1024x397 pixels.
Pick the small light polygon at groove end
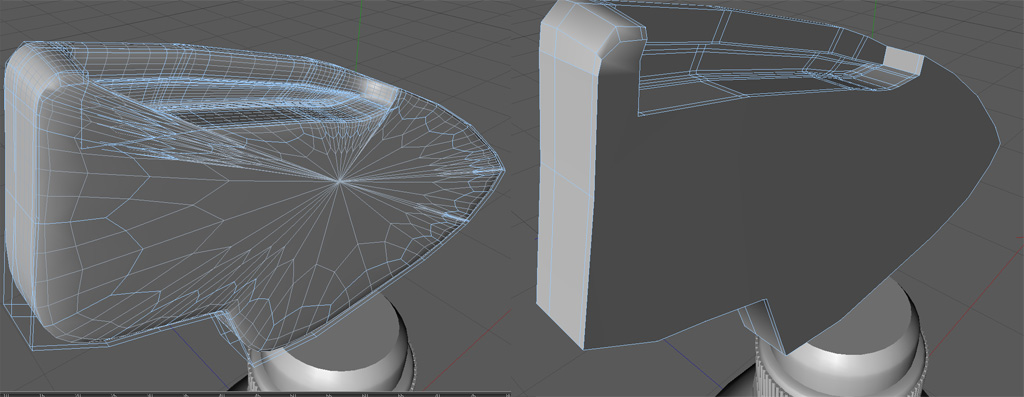(903, 59)
